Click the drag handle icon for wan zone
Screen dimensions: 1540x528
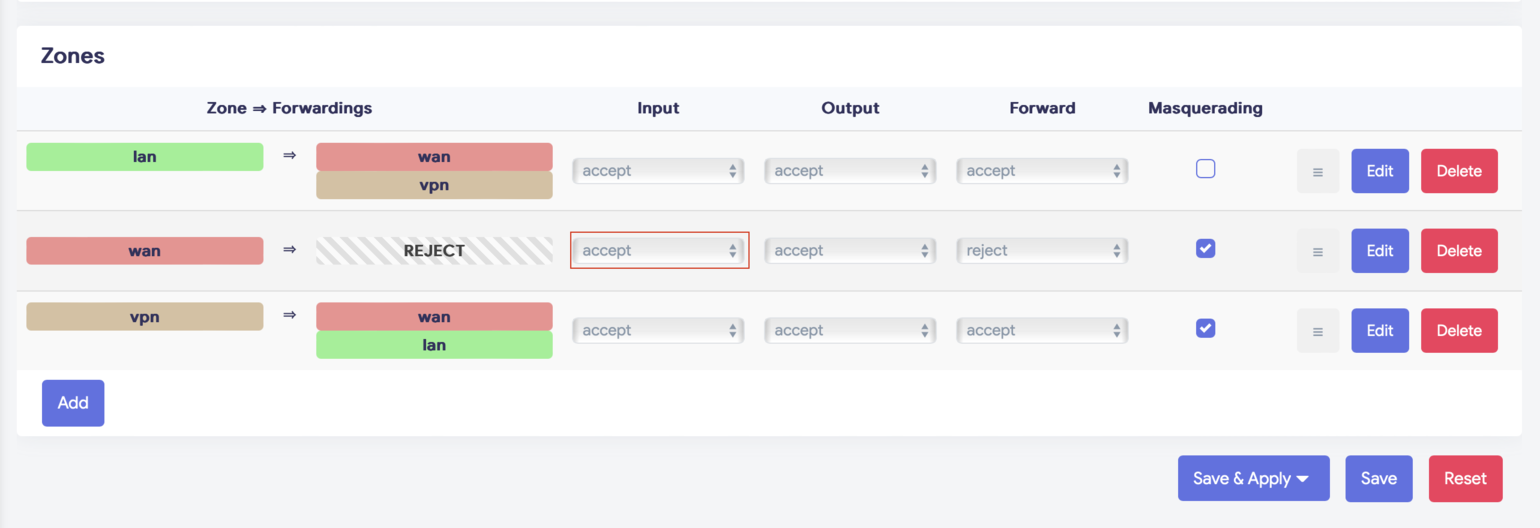[1317, 251]
